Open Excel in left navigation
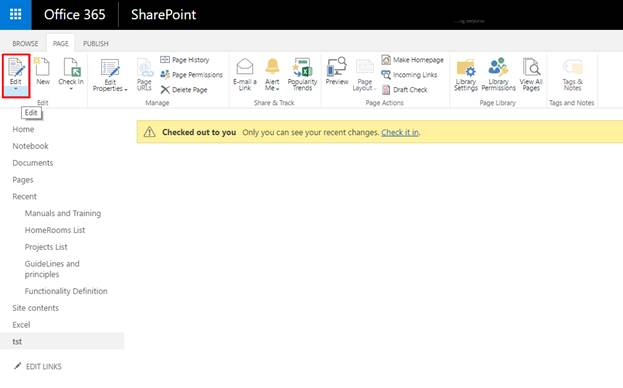This screenshot has width=623, height=388. (21, 325)
